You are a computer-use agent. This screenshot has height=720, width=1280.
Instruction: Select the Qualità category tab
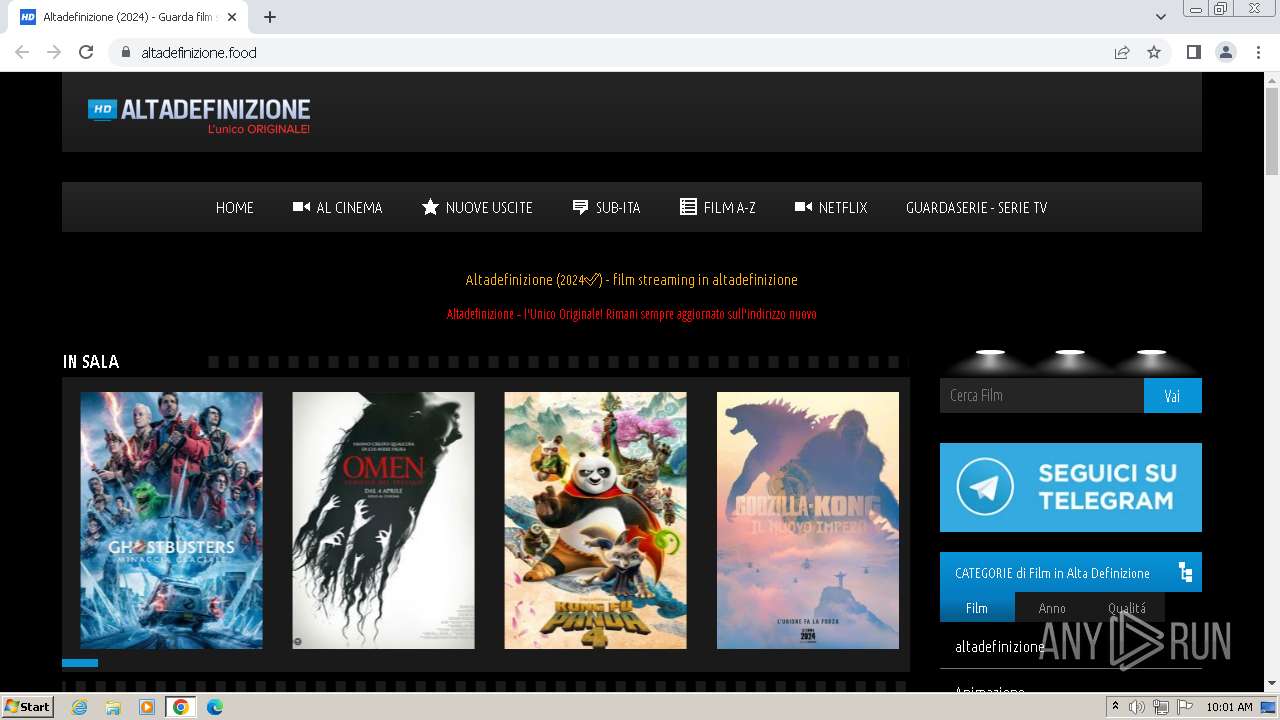(x=1127, y=608)
